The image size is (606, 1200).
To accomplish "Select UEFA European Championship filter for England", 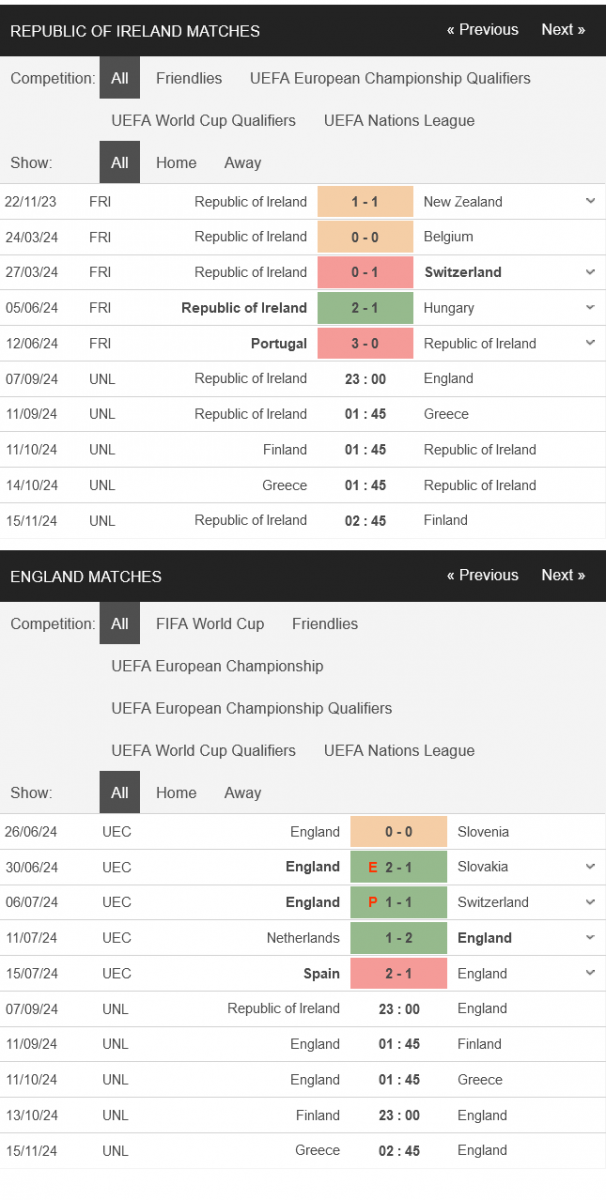I will point(217,666).
